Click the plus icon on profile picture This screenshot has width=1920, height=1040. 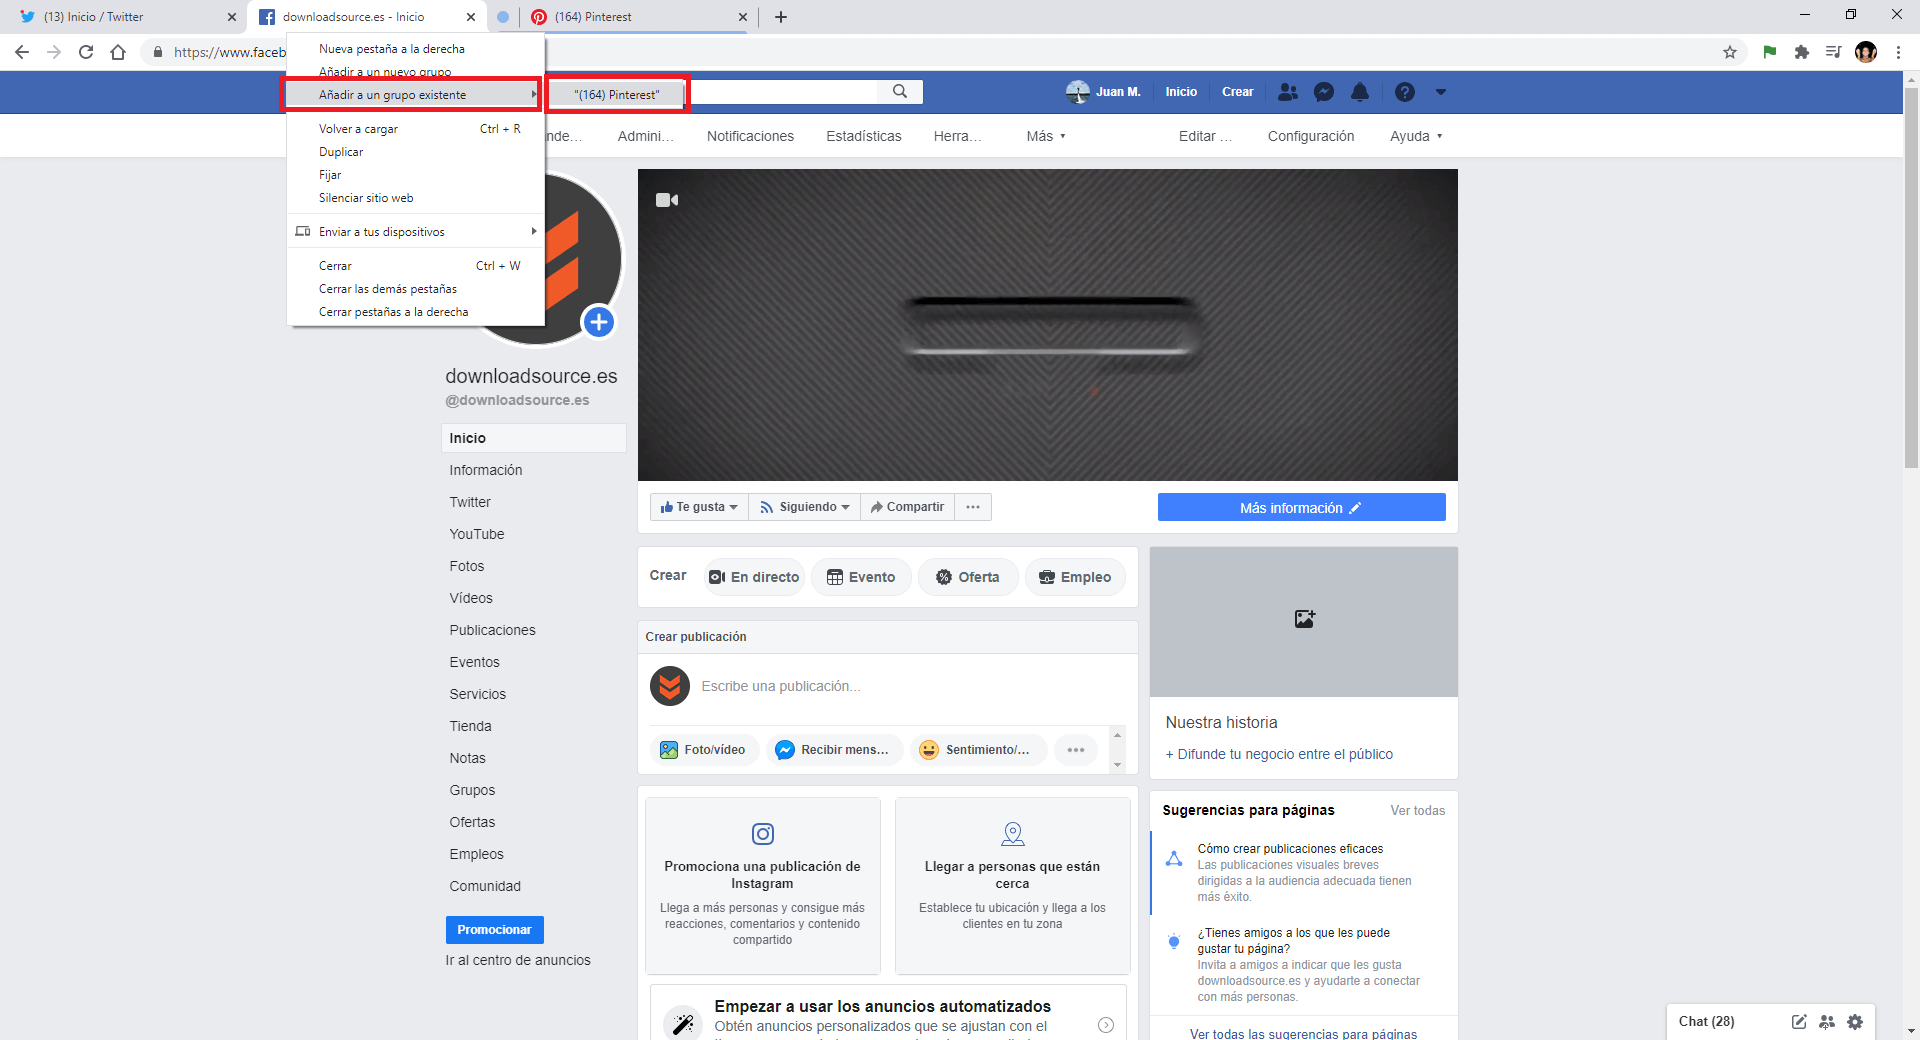tap(598, 322)
